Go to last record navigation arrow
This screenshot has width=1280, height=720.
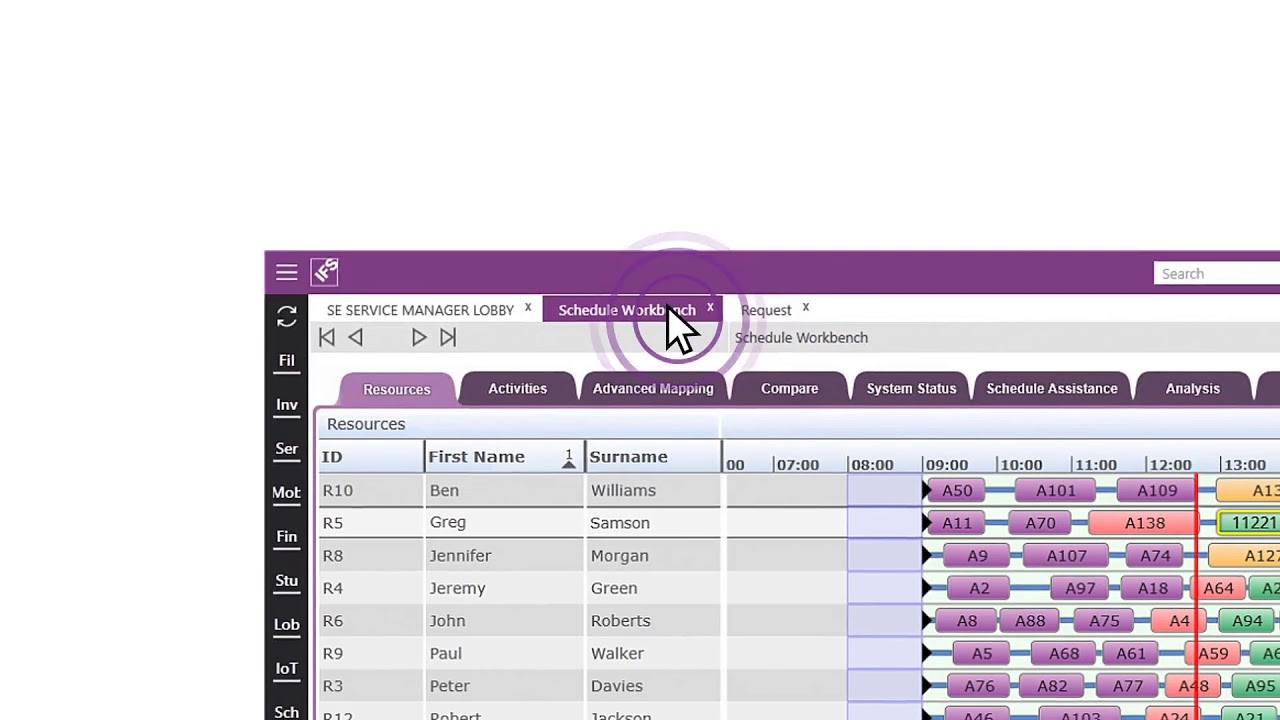point(448,338)
